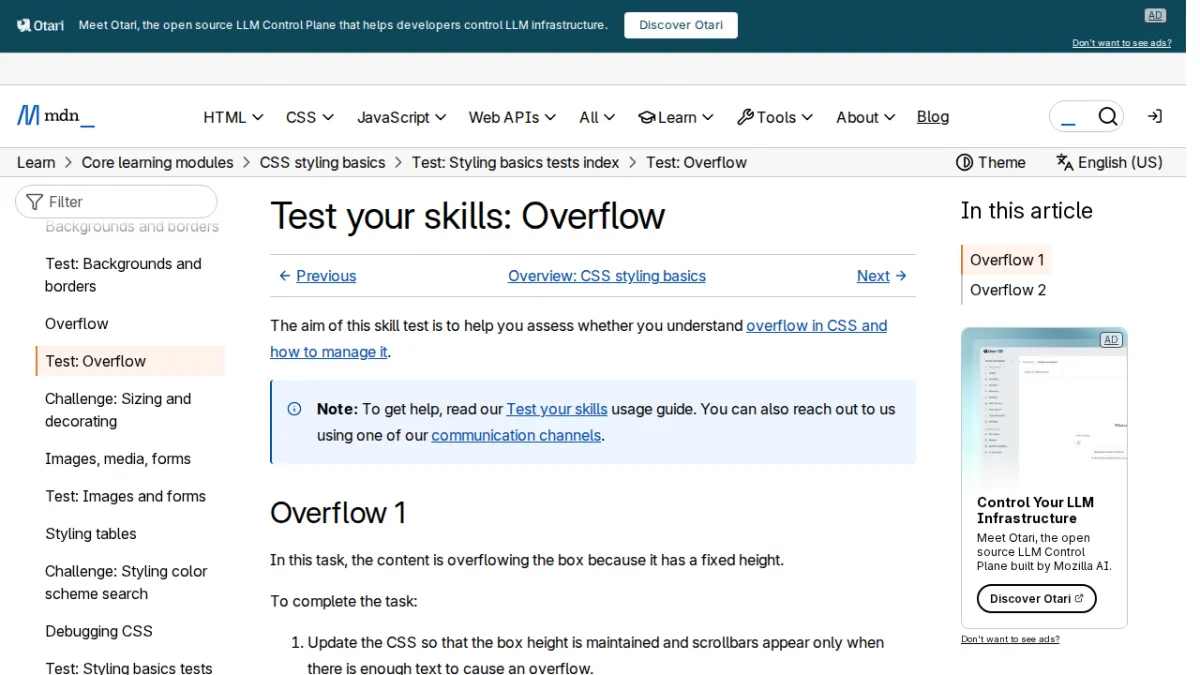Click the AD badge on the sidebar ad card

1111,340
